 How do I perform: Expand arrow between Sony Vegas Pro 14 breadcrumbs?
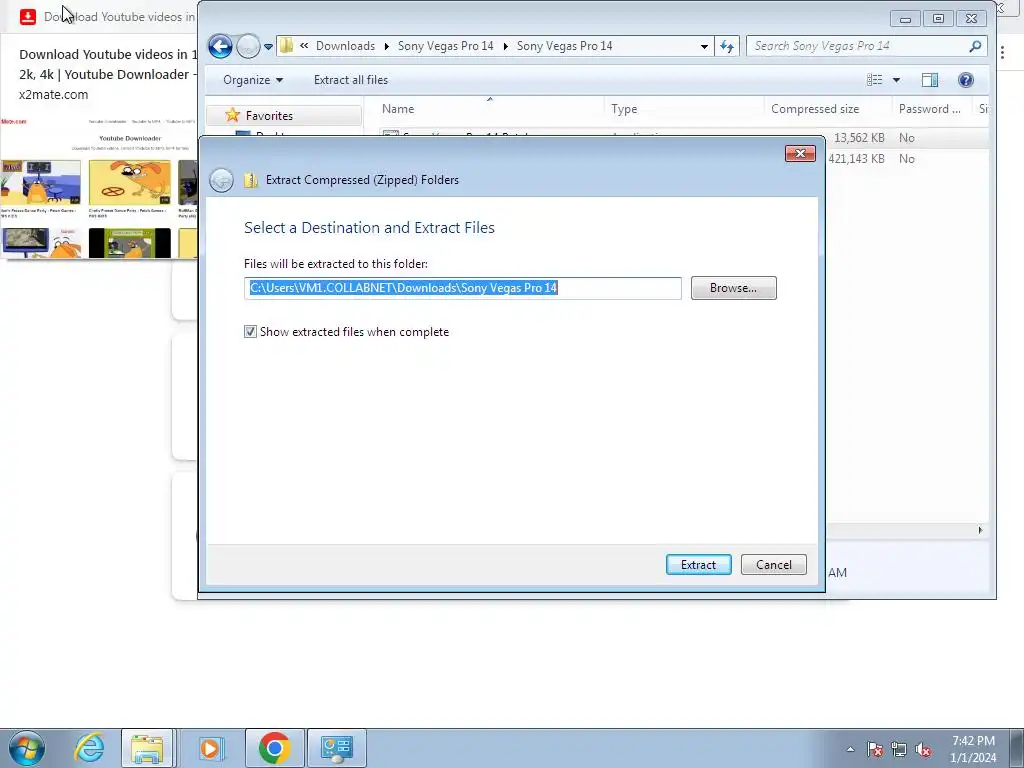tap(505, 46)
